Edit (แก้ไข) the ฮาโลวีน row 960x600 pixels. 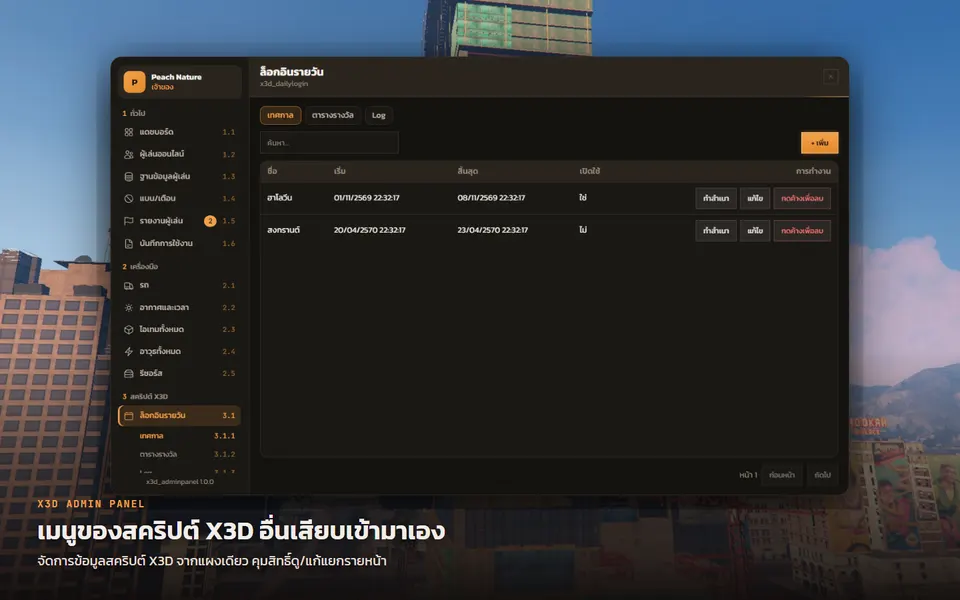pos(755,198)
